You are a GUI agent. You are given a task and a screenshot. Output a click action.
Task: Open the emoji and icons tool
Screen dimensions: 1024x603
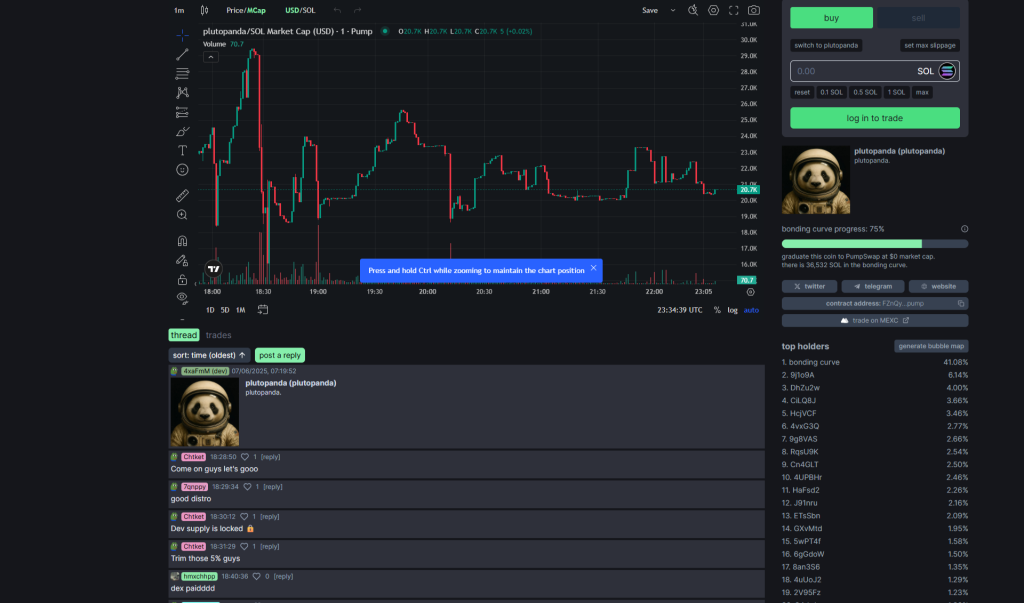[182, 170]
